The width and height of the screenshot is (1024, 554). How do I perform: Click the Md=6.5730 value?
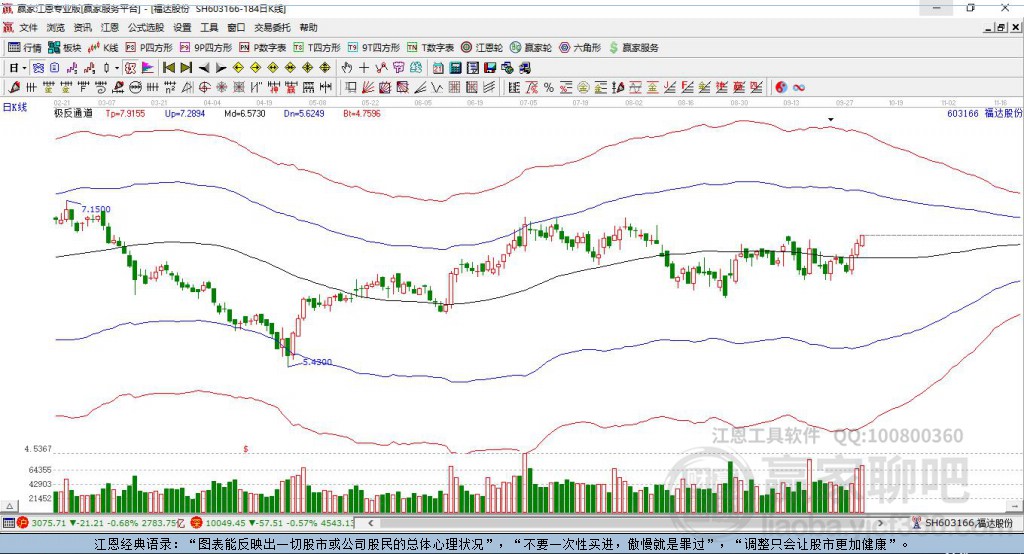click(x=245, y=114)
